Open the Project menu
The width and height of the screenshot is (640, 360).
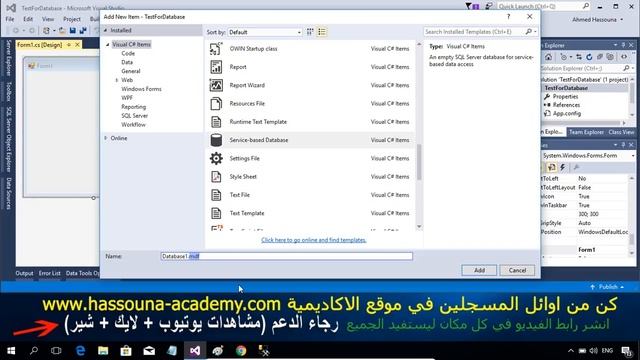(x=72, y=19)
